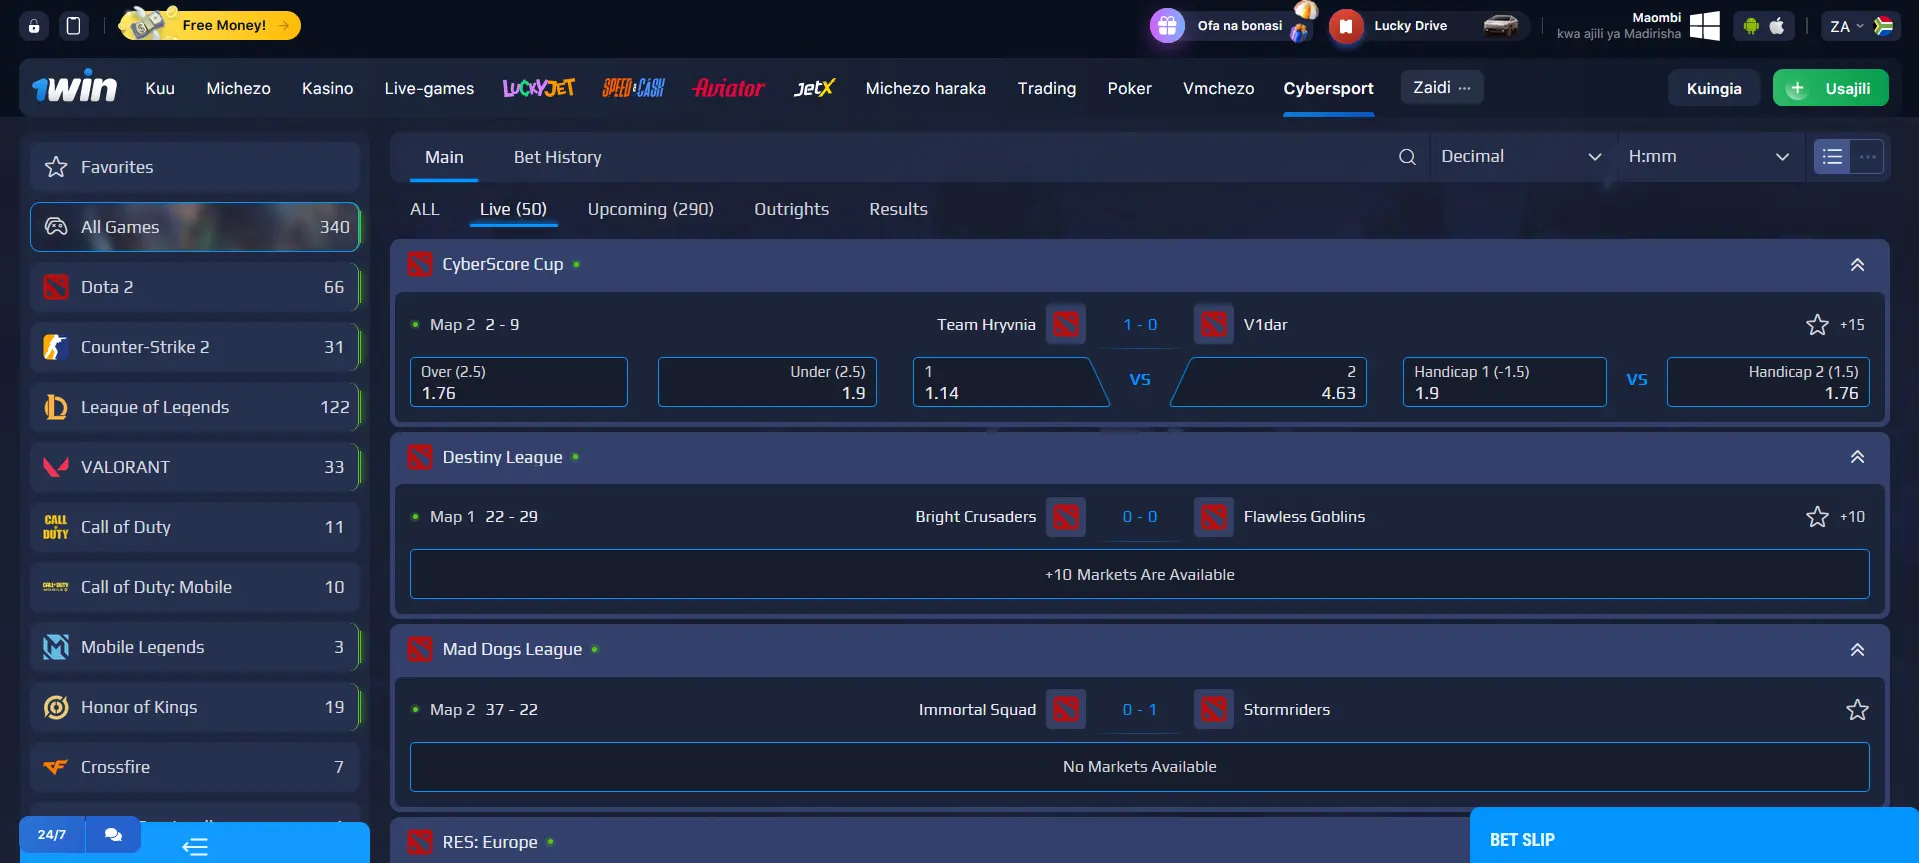
Task: Open the live chat bubble icon
Action: coord(113,834)
